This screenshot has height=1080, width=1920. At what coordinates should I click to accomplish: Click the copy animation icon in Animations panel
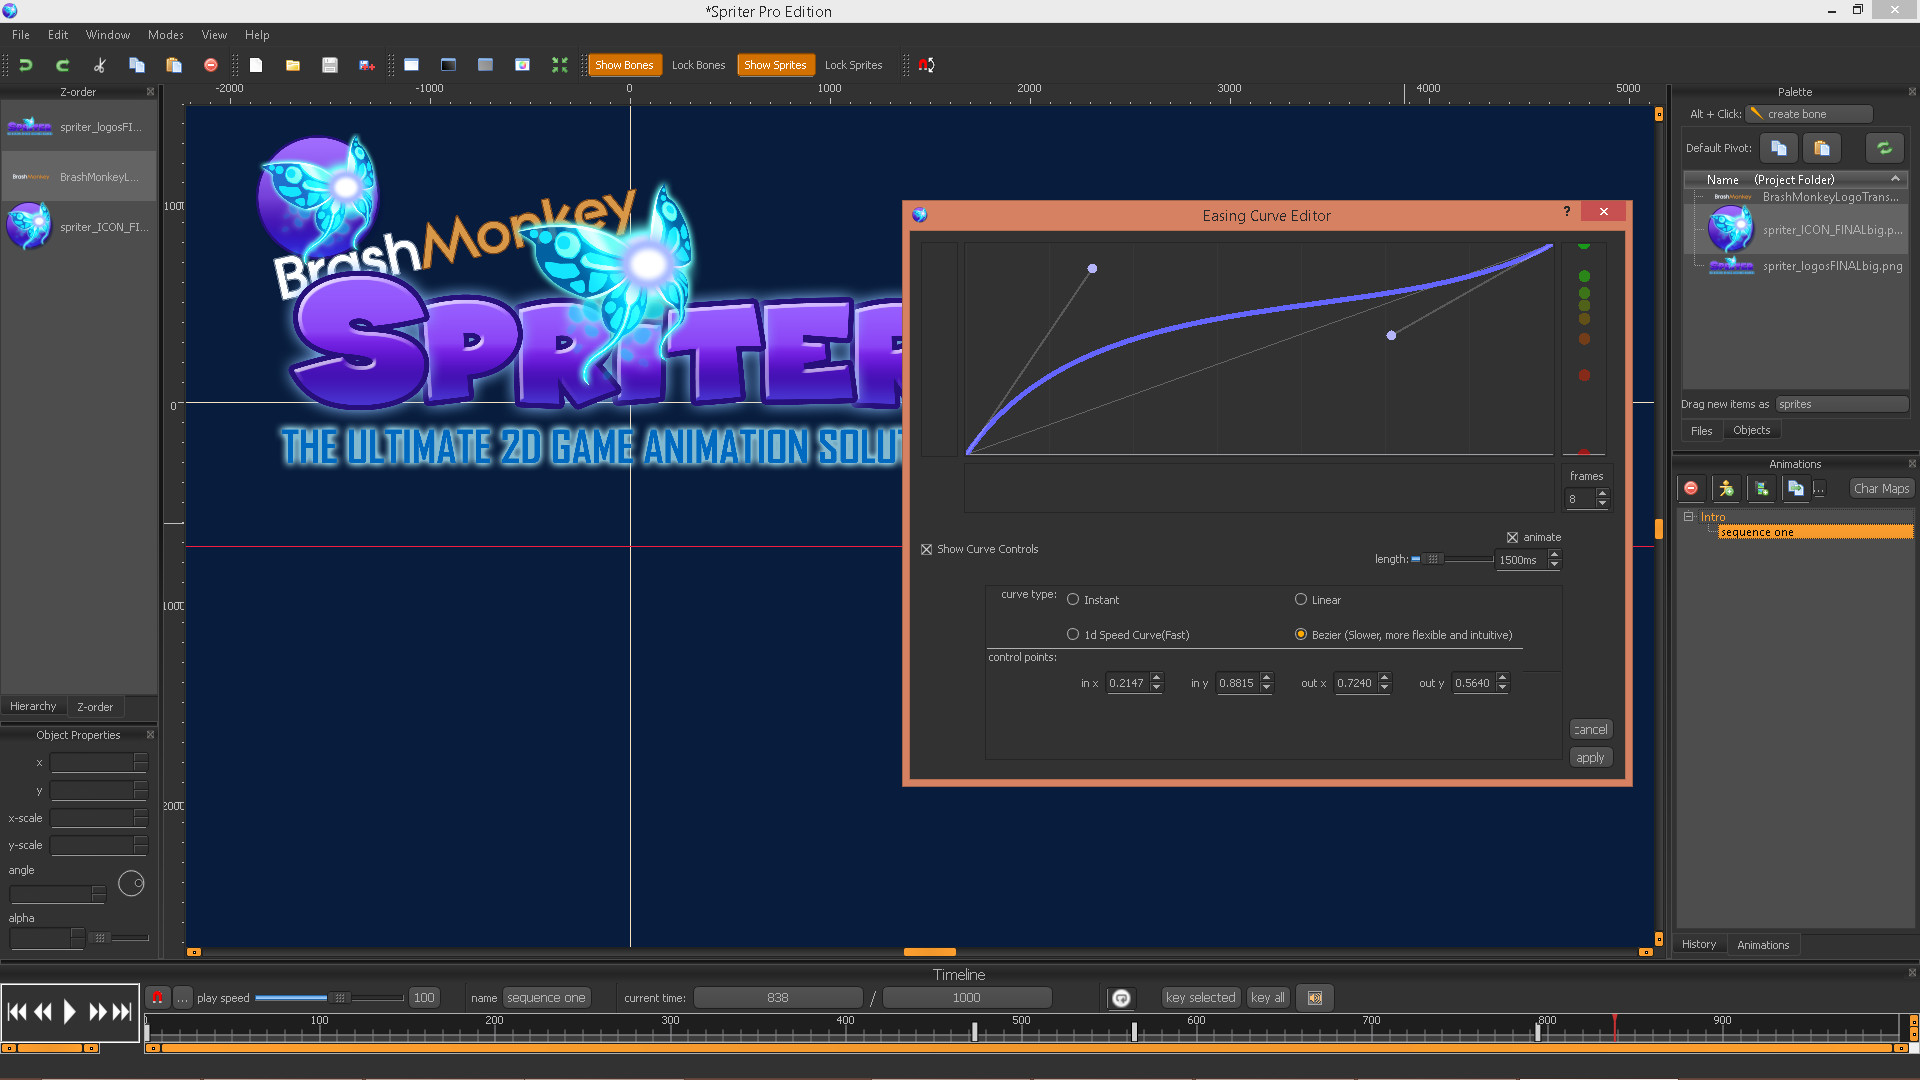[1796, 488]
